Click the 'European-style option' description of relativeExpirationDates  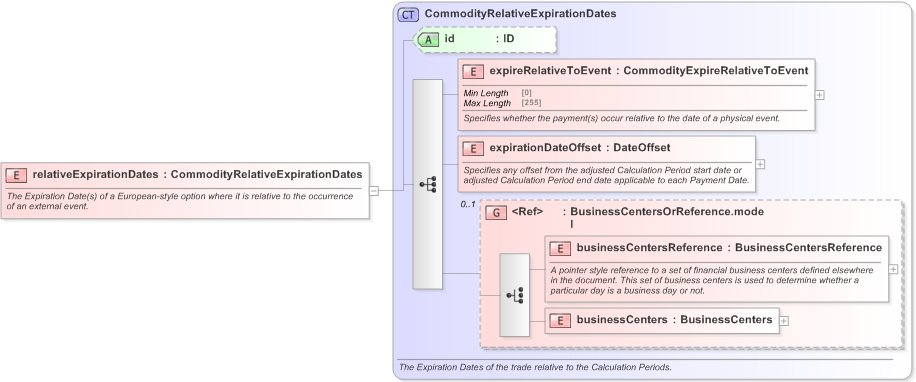(180, 201)
